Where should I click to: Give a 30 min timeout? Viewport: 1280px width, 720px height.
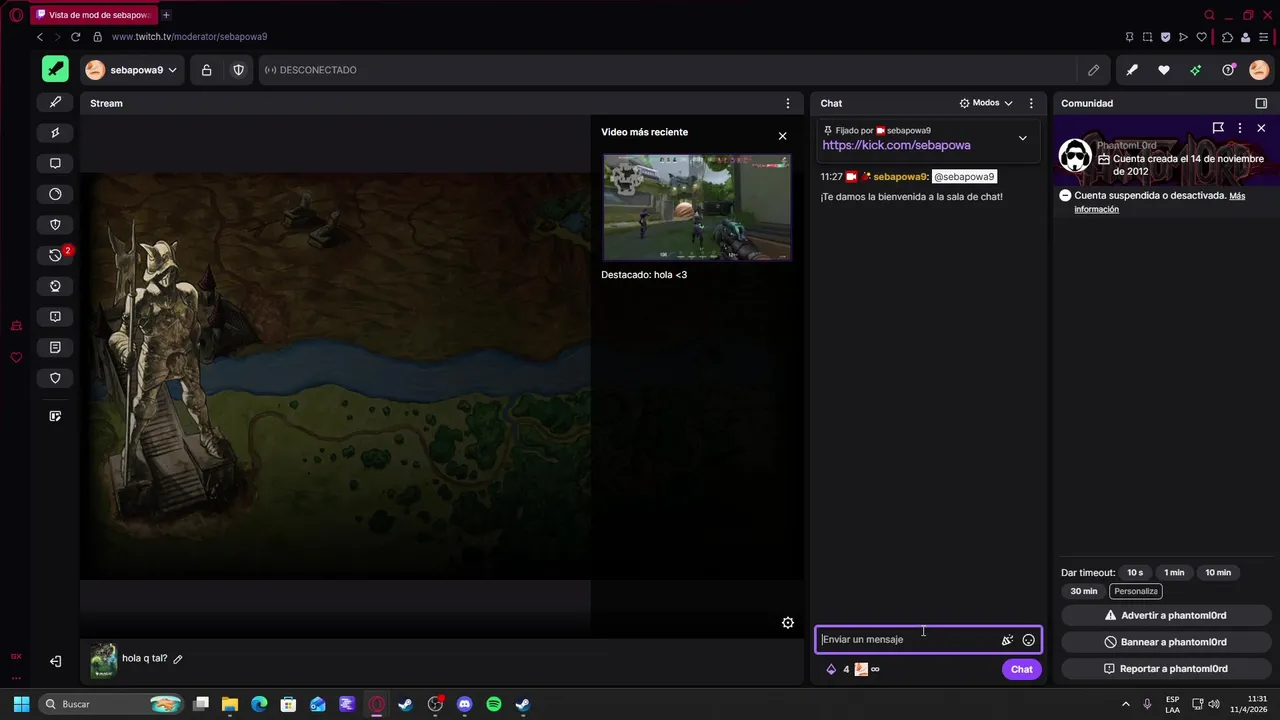pos(1083,591)
